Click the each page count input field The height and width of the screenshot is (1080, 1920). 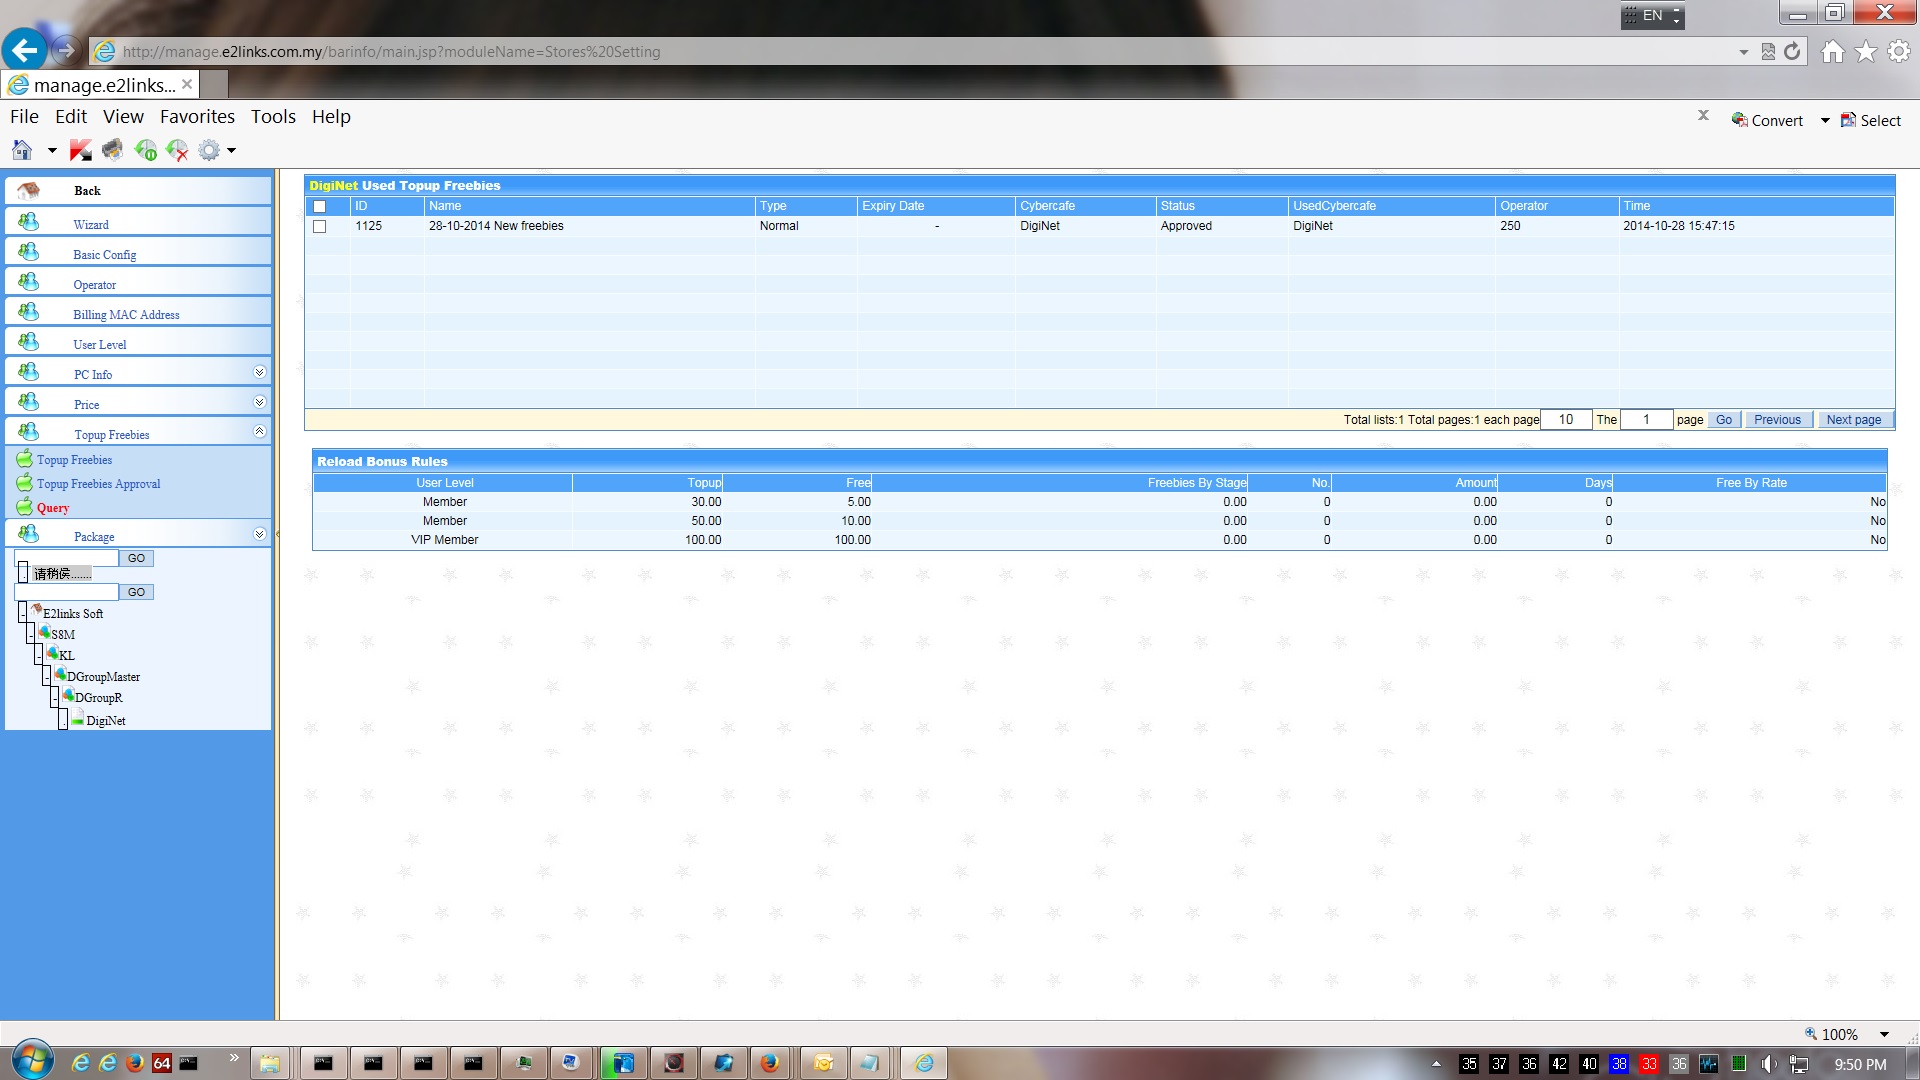1565,420
